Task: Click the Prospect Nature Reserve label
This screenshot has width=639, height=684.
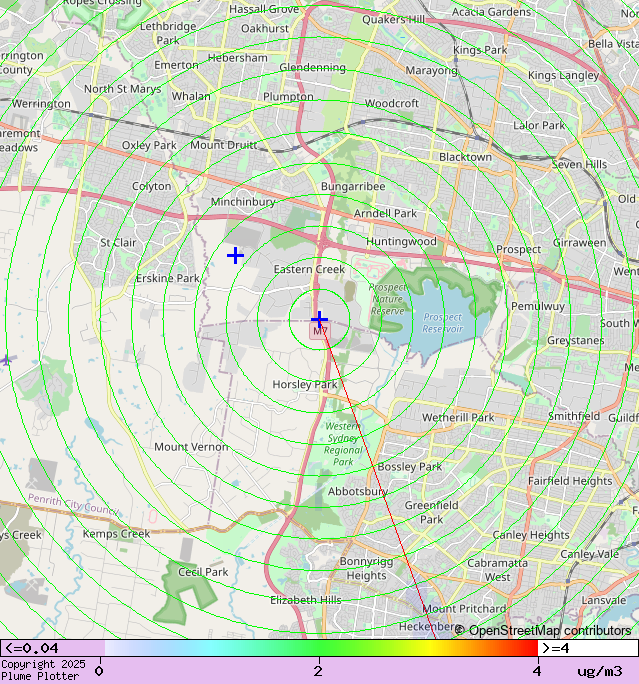Action: tap(388, 299)
